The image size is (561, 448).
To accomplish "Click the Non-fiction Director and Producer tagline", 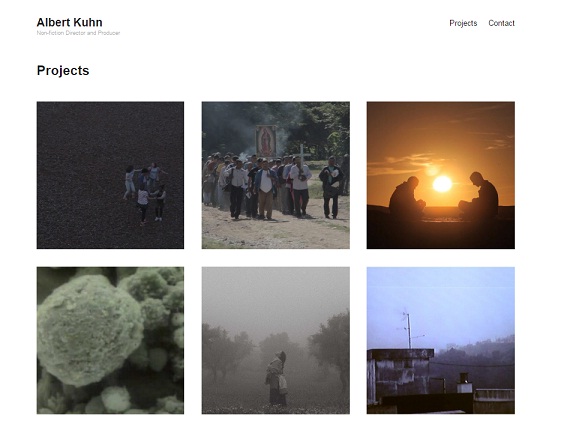I will [x=78, y=33].
